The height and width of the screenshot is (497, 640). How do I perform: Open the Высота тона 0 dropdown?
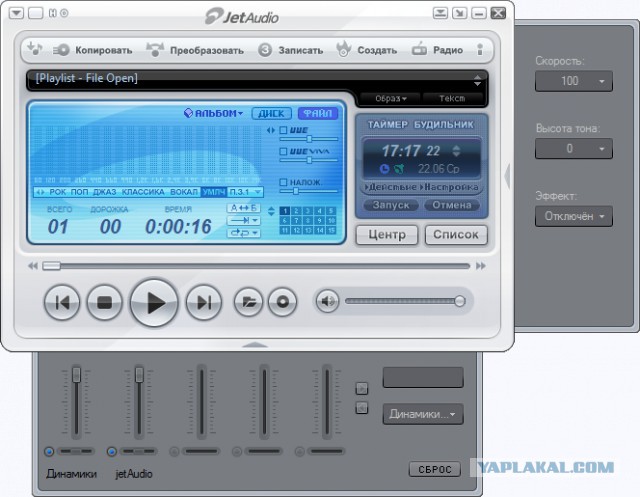(x=573, y=149)
